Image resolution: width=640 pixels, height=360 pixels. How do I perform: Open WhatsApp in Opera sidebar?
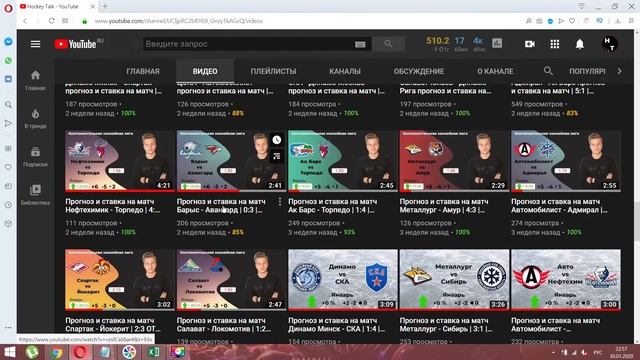[x=8, y=60]
